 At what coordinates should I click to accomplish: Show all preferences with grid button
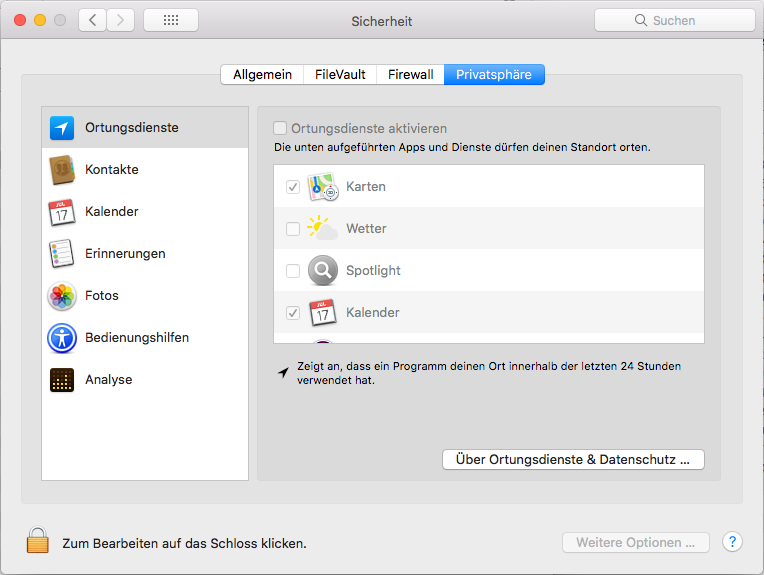click(171, 20)
